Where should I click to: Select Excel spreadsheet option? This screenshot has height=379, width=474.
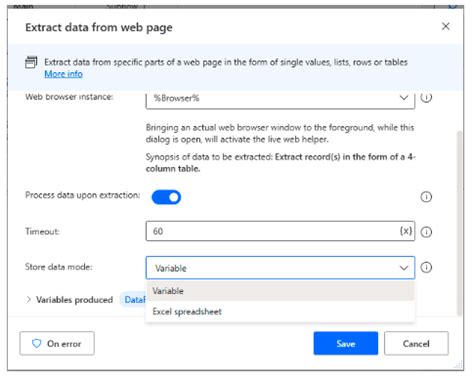[280, 311]
